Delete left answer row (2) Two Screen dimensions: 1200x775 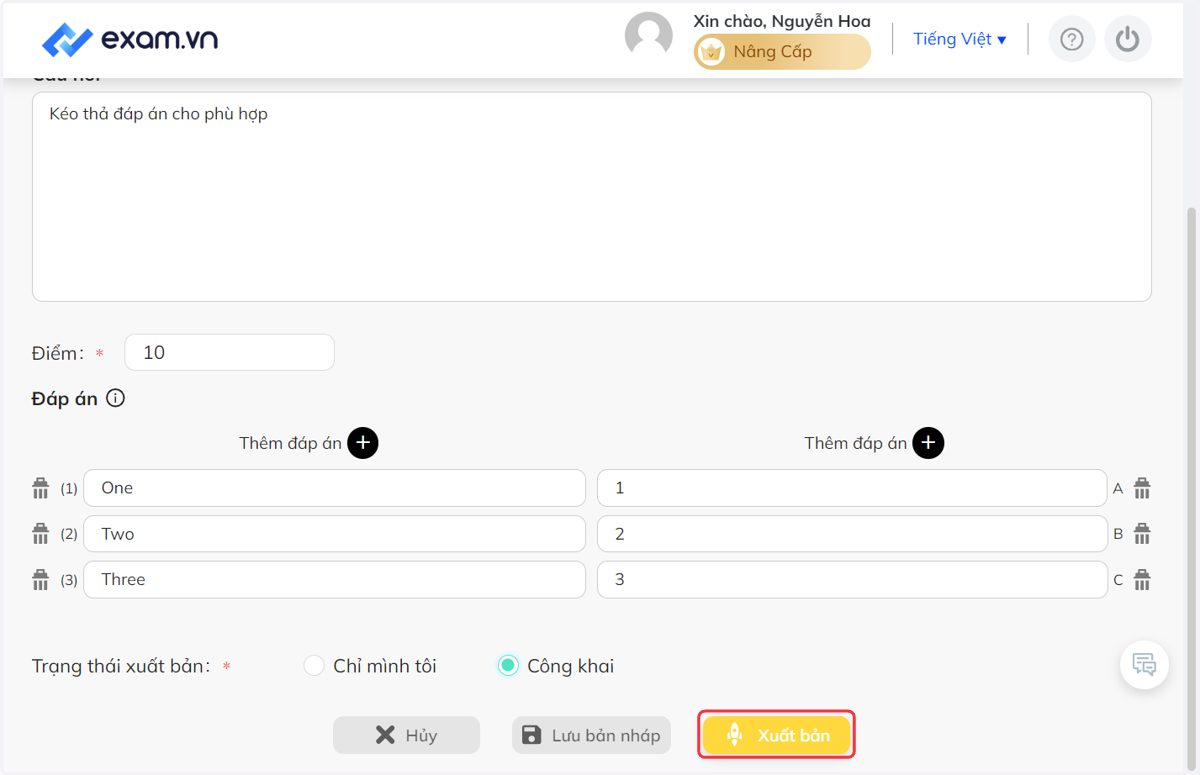point(40,534)
